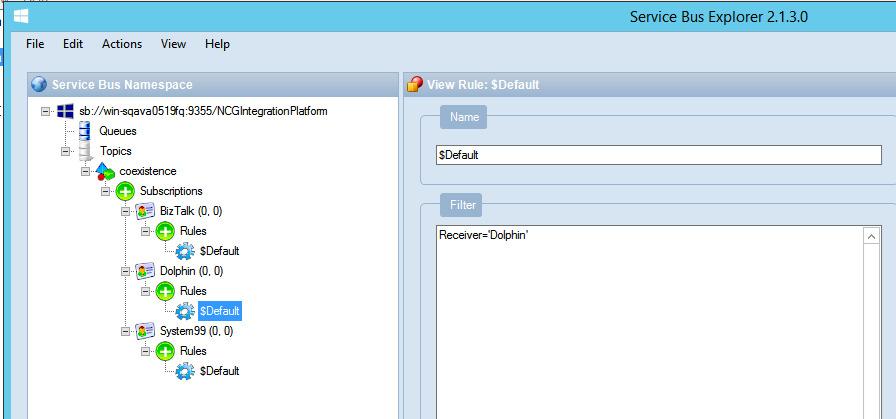This screenshot has height=419, width=896.
Task: Collapse the namespace root node
Action: [x=46, y=111]
